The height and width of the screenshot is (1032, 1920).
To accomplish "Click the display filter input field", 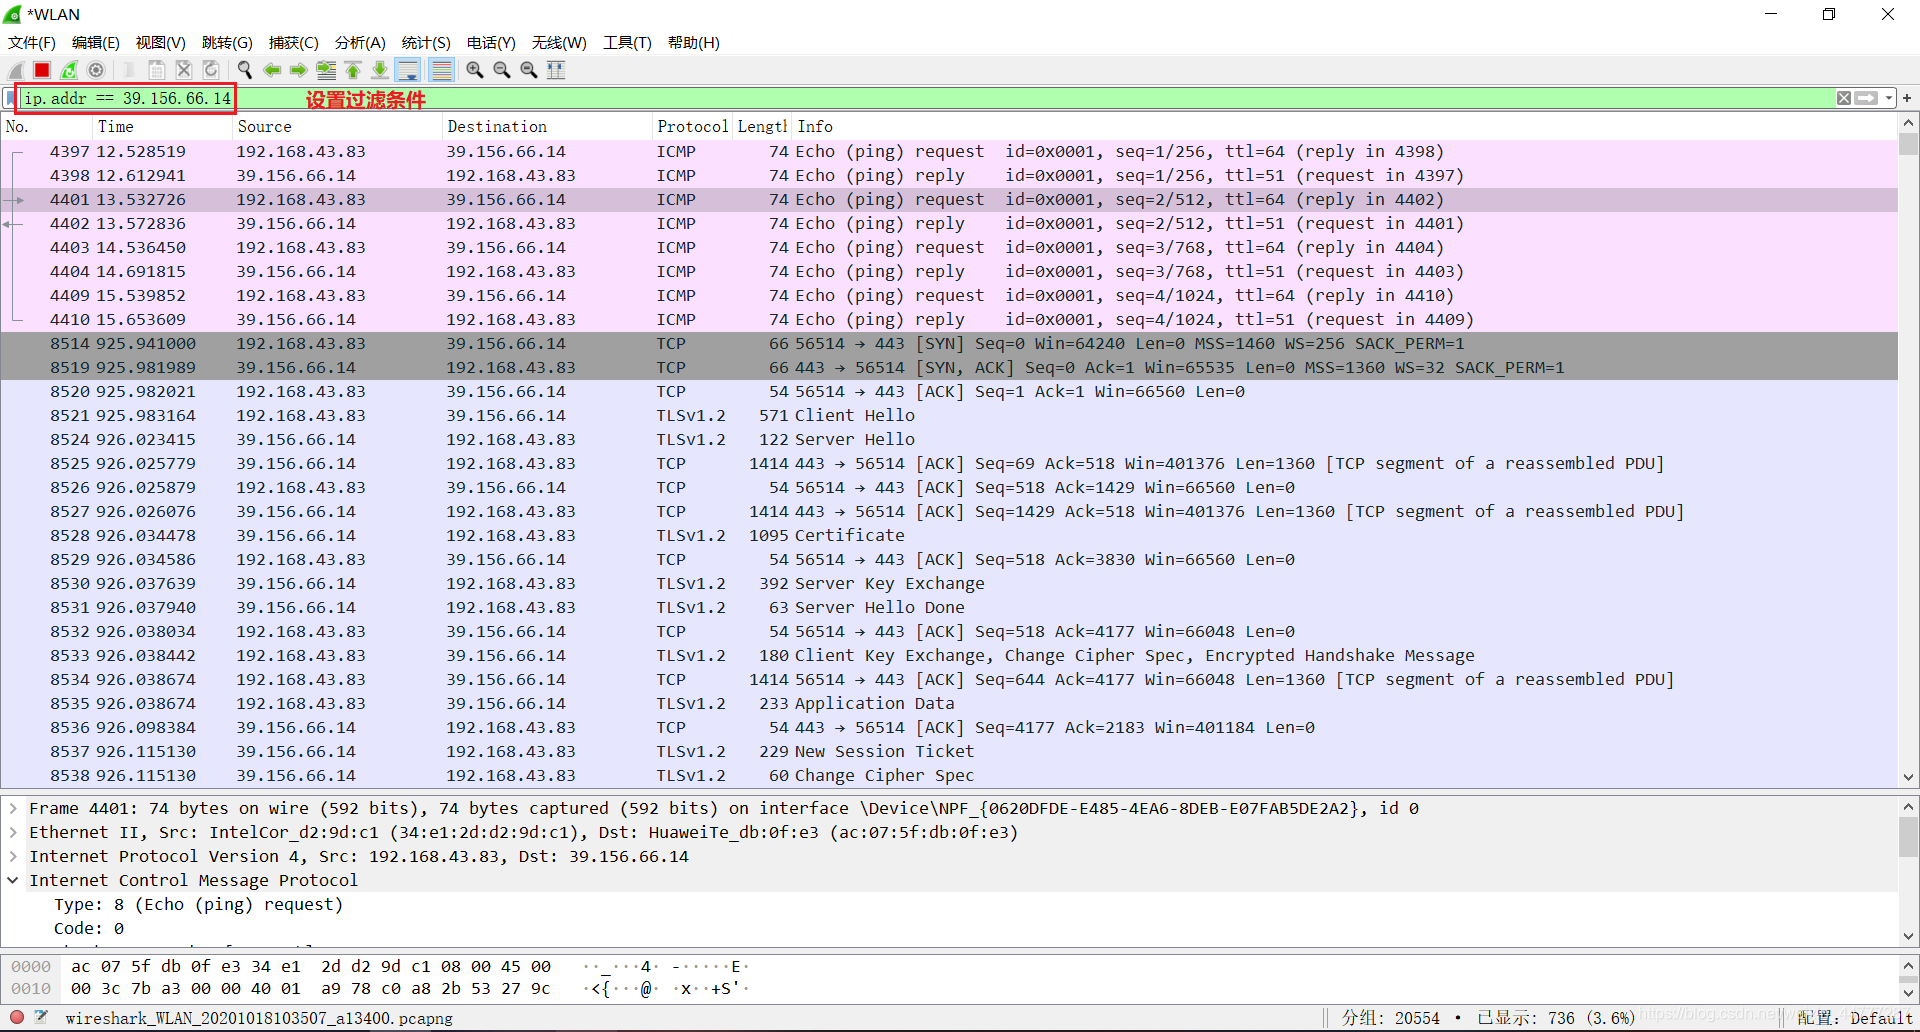I will (x=926, y=98).
